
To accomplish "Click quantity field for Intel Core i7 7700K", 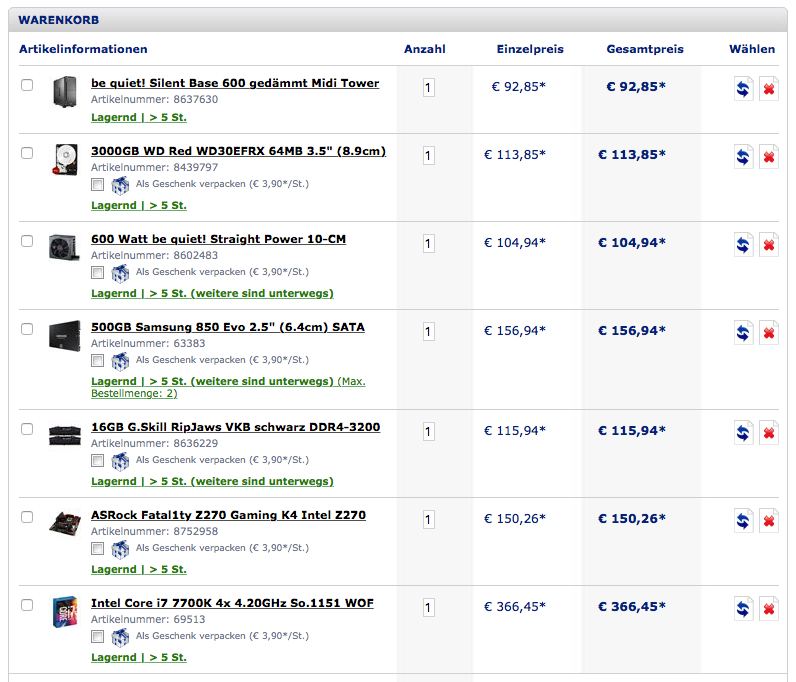I will point(429,608).
